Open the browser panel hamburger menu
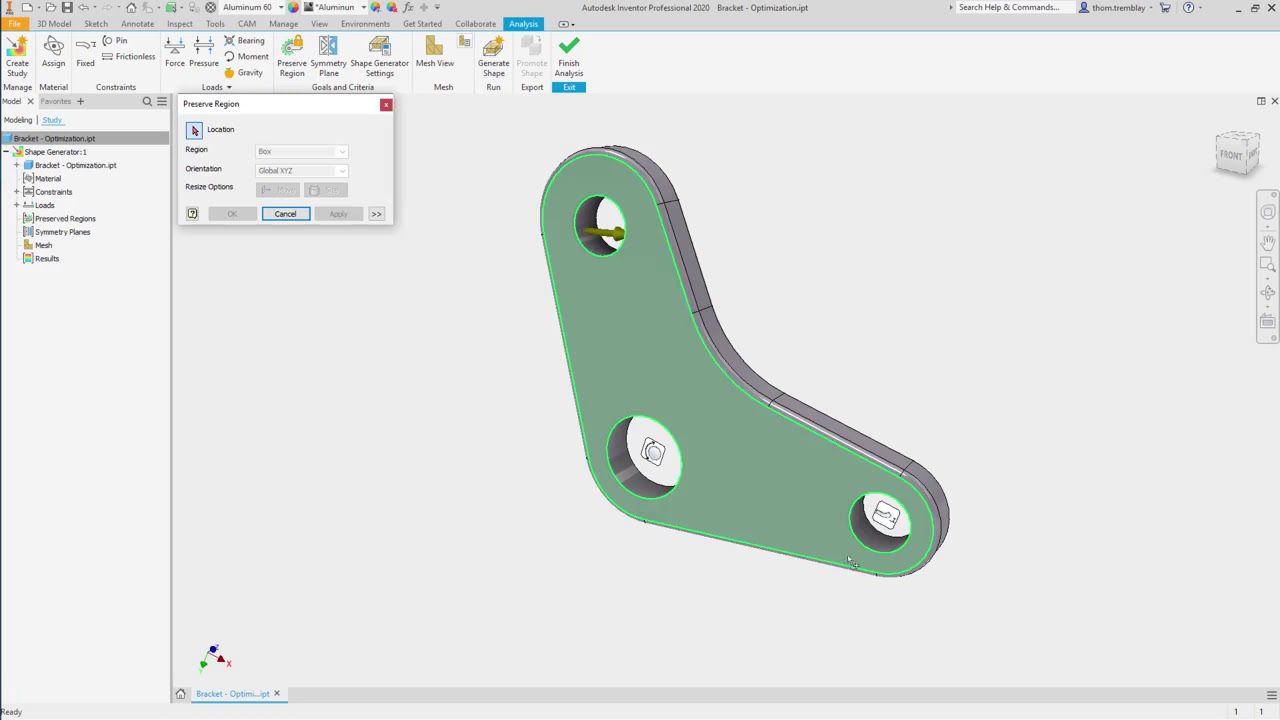Screen dimensions: 1280x720 tap(161, 101)
